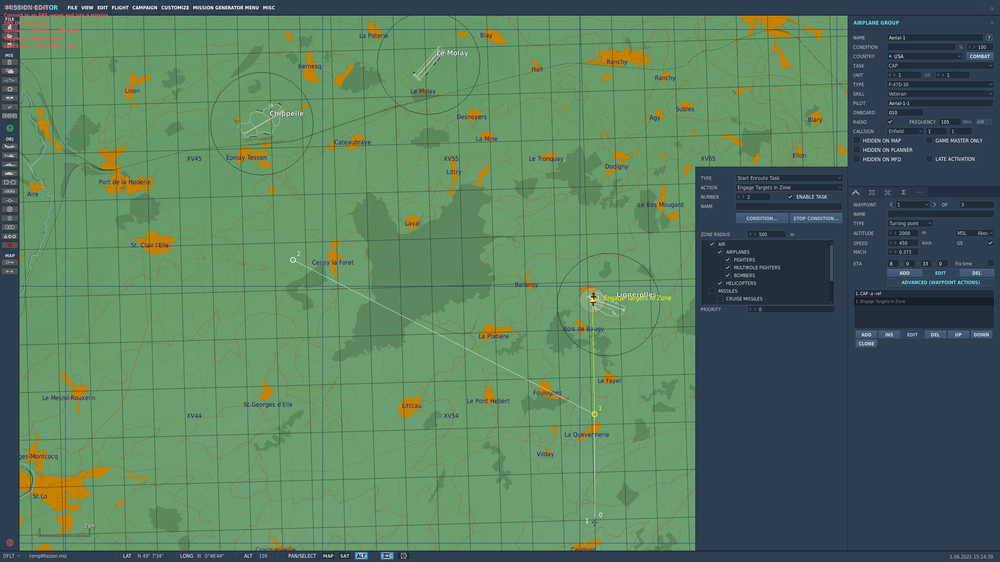Image resolution: width=1000 pixels, height=562 pixels.
Task: Select the helicopter group tool under OBJ
Action: 10,155
